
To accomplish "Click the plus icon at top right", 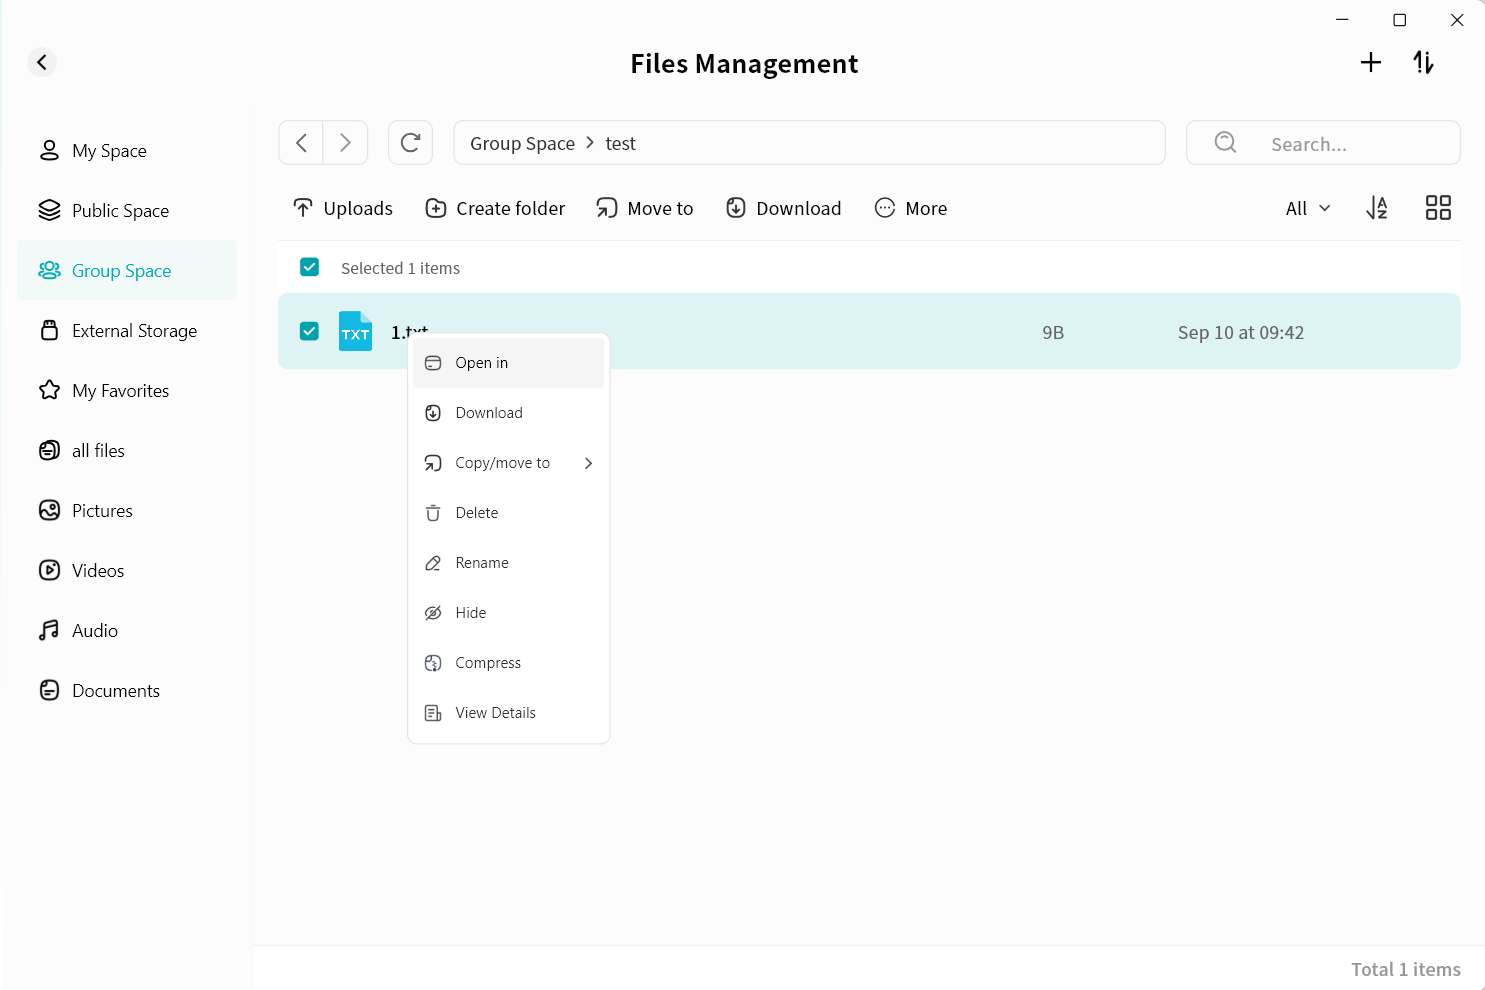I will [1371, 63].
